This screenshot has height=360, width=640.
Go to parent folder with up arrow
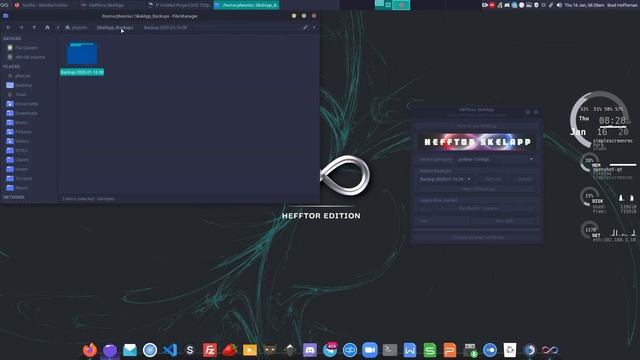(x=34, y=27)
